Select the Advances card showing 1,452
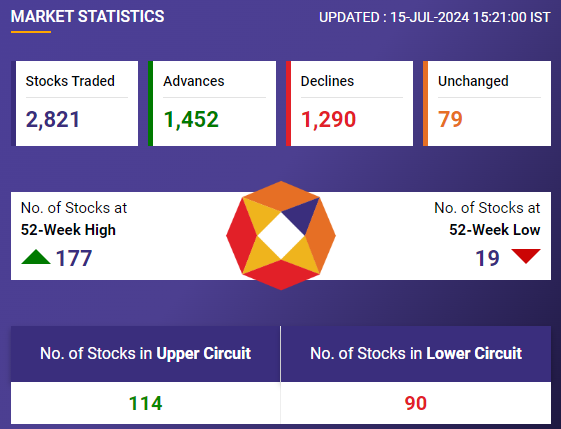Image resolution: width=561 pixels, height=429 pixels. tap(212, 103)
